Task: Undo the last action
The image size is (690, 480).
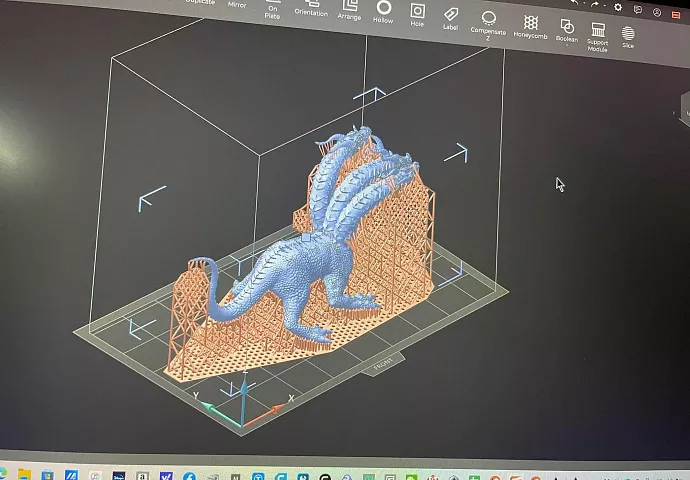Action: point(575,2)
